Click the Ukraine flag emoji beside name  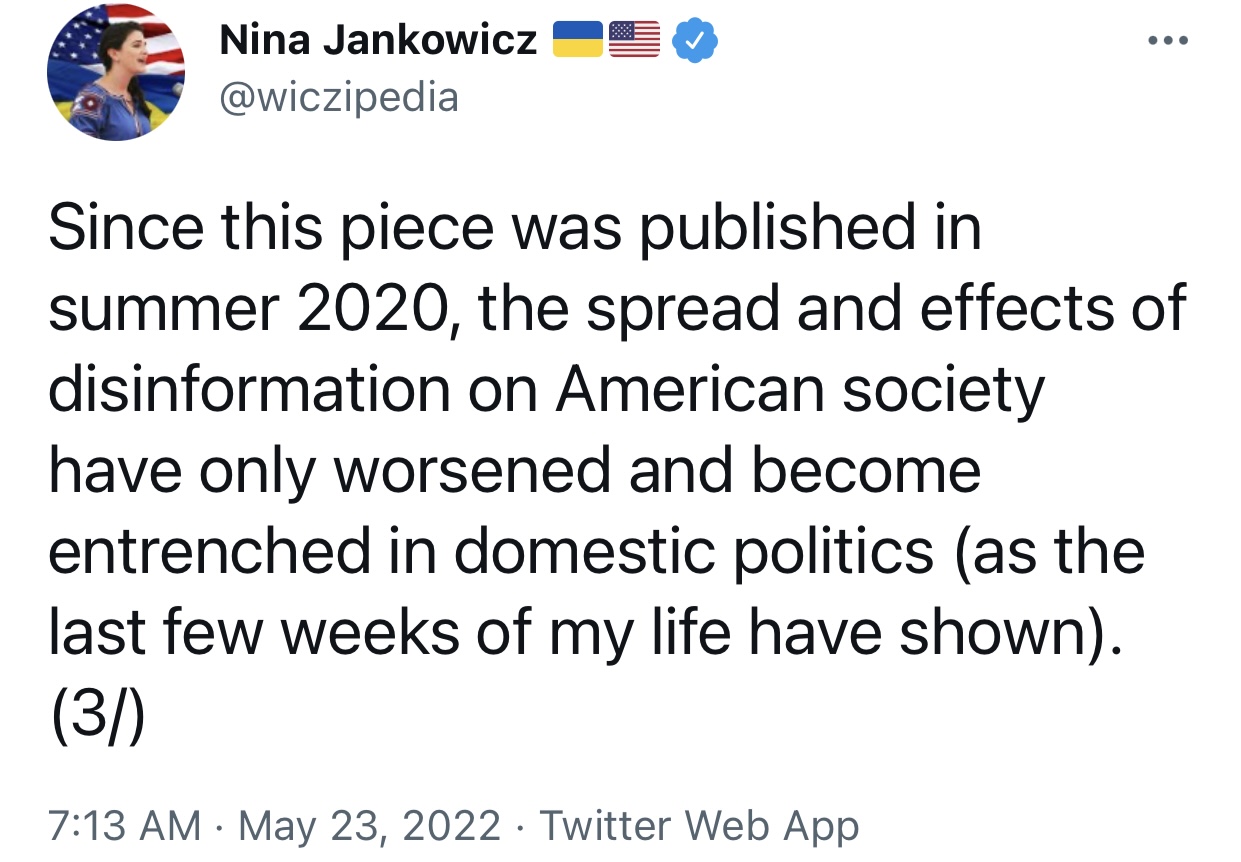(x=578, y=40)
